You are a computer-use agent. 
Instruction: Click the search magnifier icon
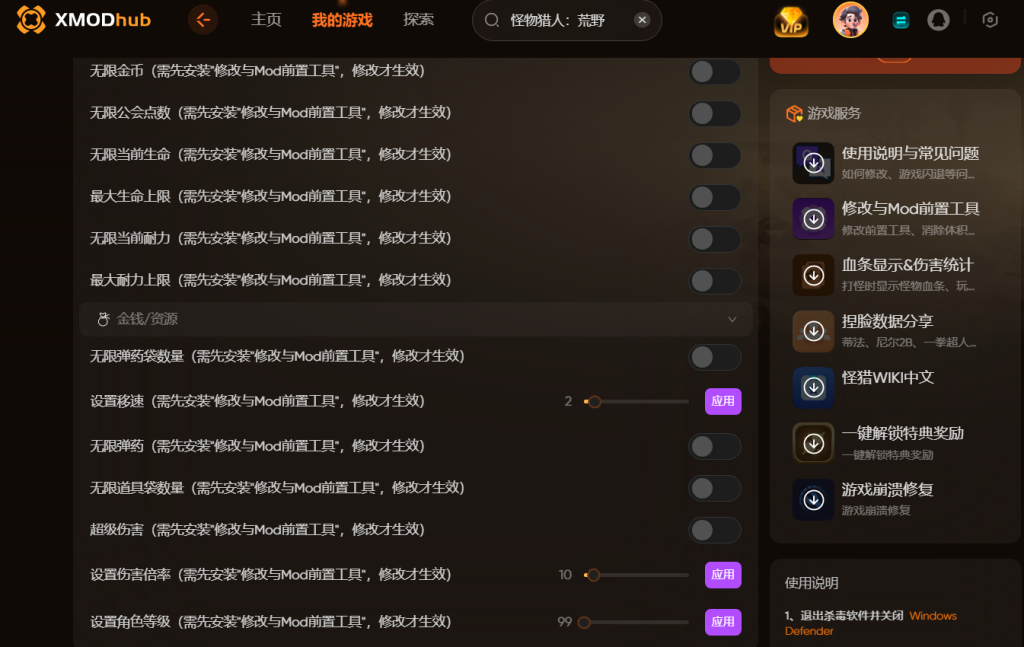[x=492, y=20]
